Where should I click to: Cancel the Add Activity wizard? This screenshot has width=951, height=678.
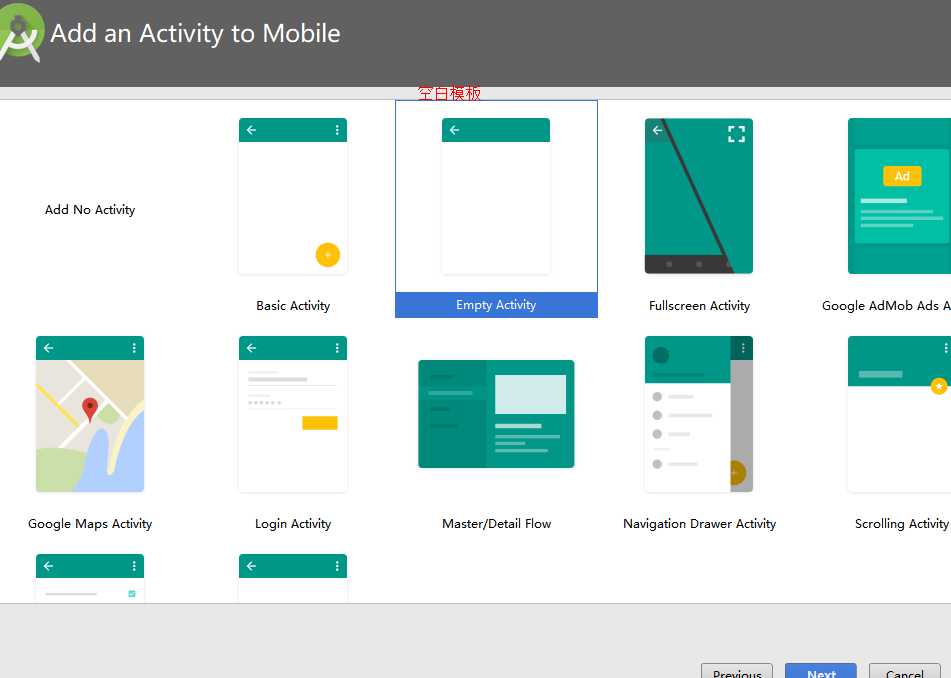coord(904,671)
